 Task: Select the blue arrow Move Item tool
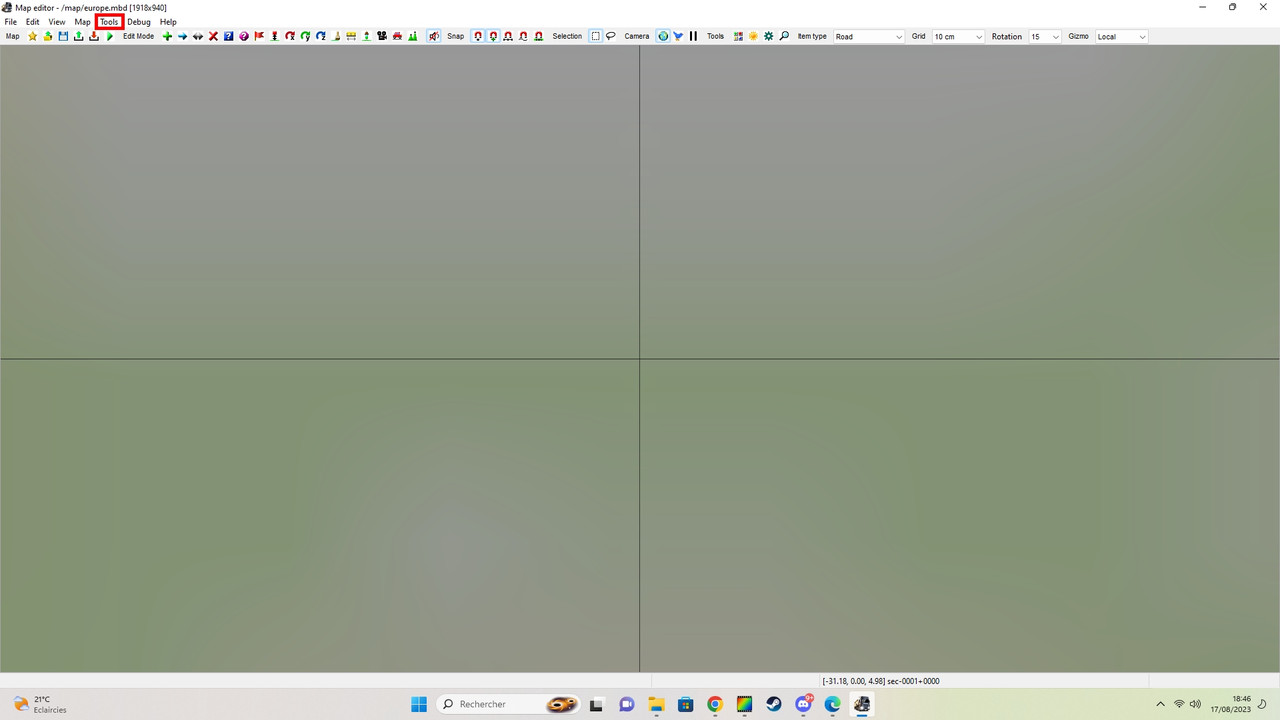182,36
